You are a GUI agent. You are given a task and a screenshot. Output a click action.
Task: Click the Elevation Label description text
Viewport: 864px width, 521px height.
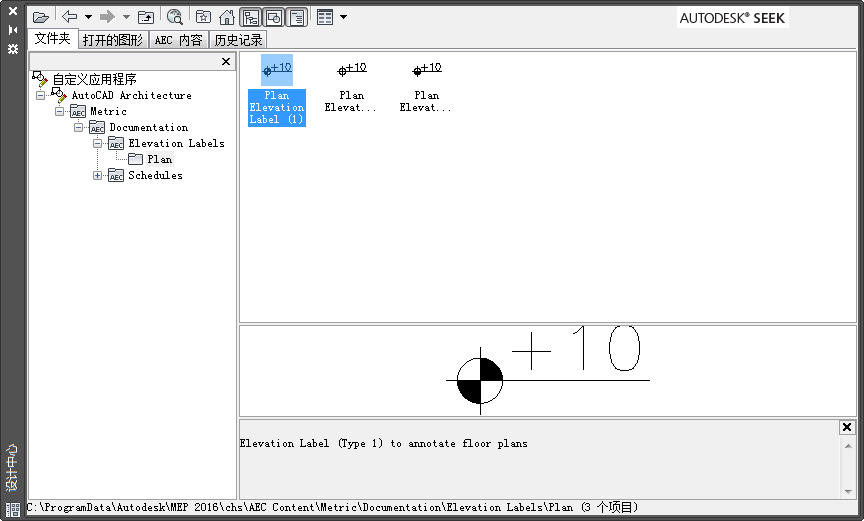point(384,443)
